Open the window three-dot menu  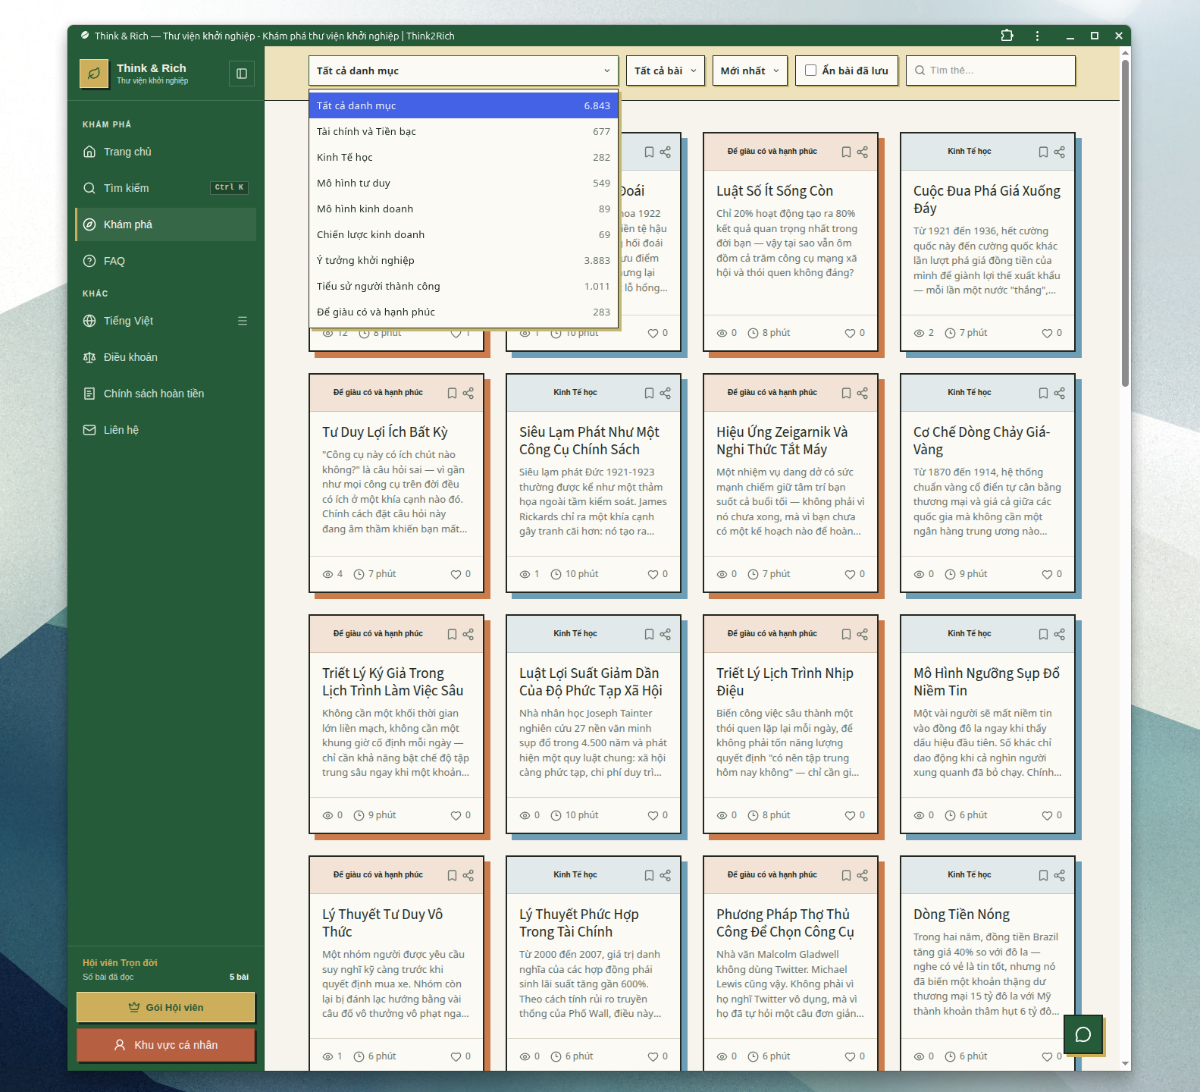[x=1036, y=35]
